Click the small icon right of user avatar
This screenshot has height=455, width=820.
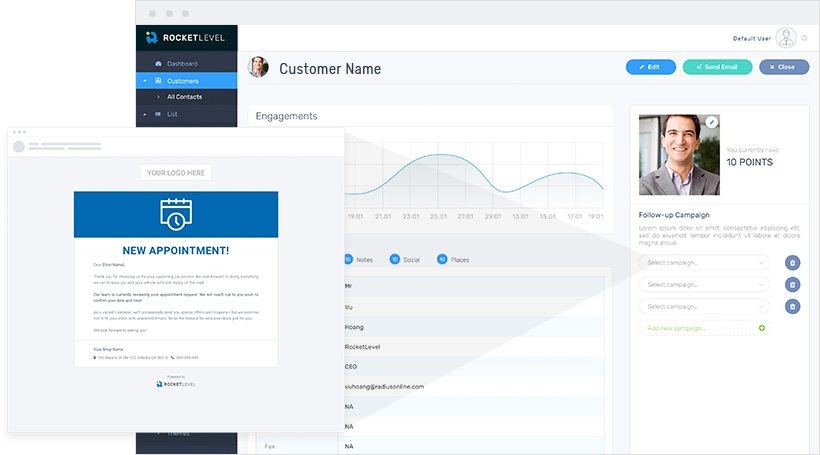pyautogui.click(x=804, y=38)
